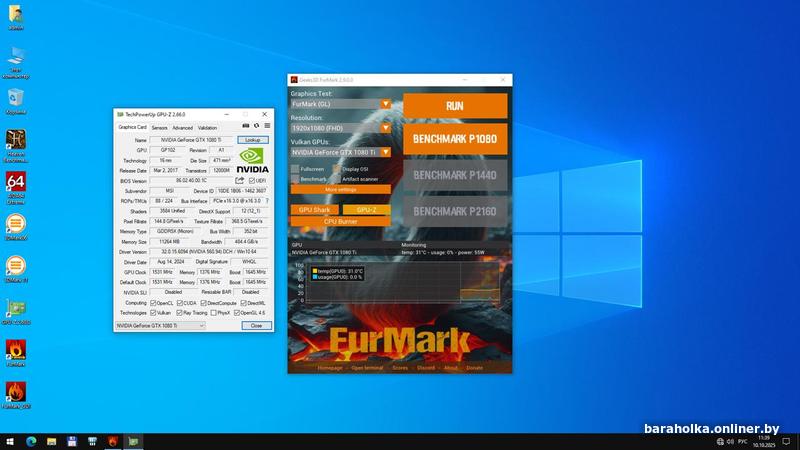Open the FurMark desktop shortcut

pyautogui.click(x=16, y=350)
